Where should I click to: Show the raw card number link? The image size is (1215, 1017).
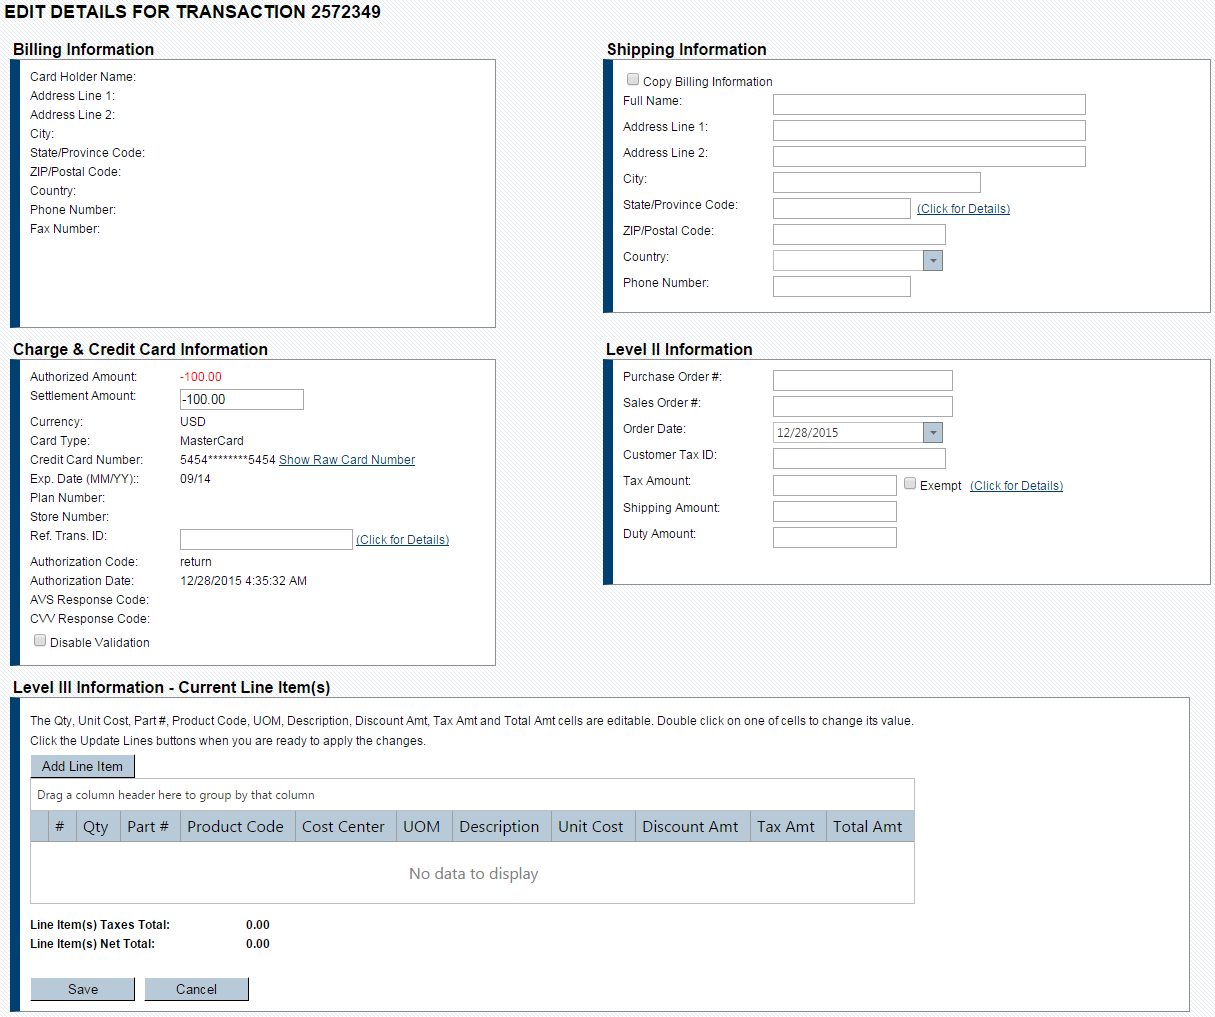(346, 460)
